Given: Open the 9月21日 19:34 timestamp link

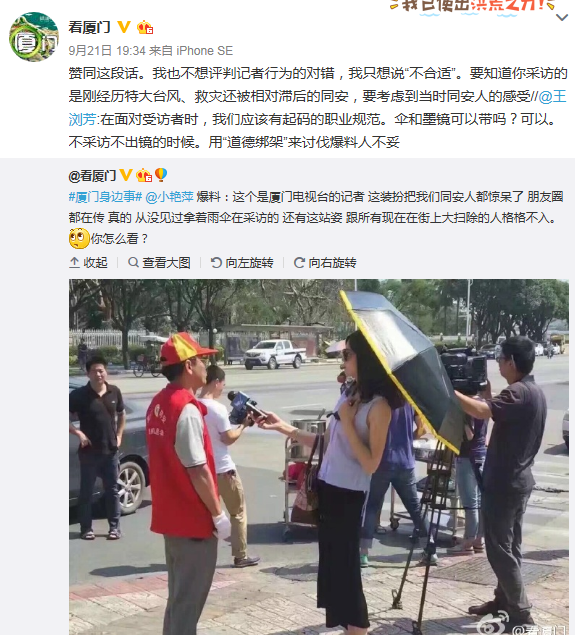Looking at the screenshot, I should [107, 51].
